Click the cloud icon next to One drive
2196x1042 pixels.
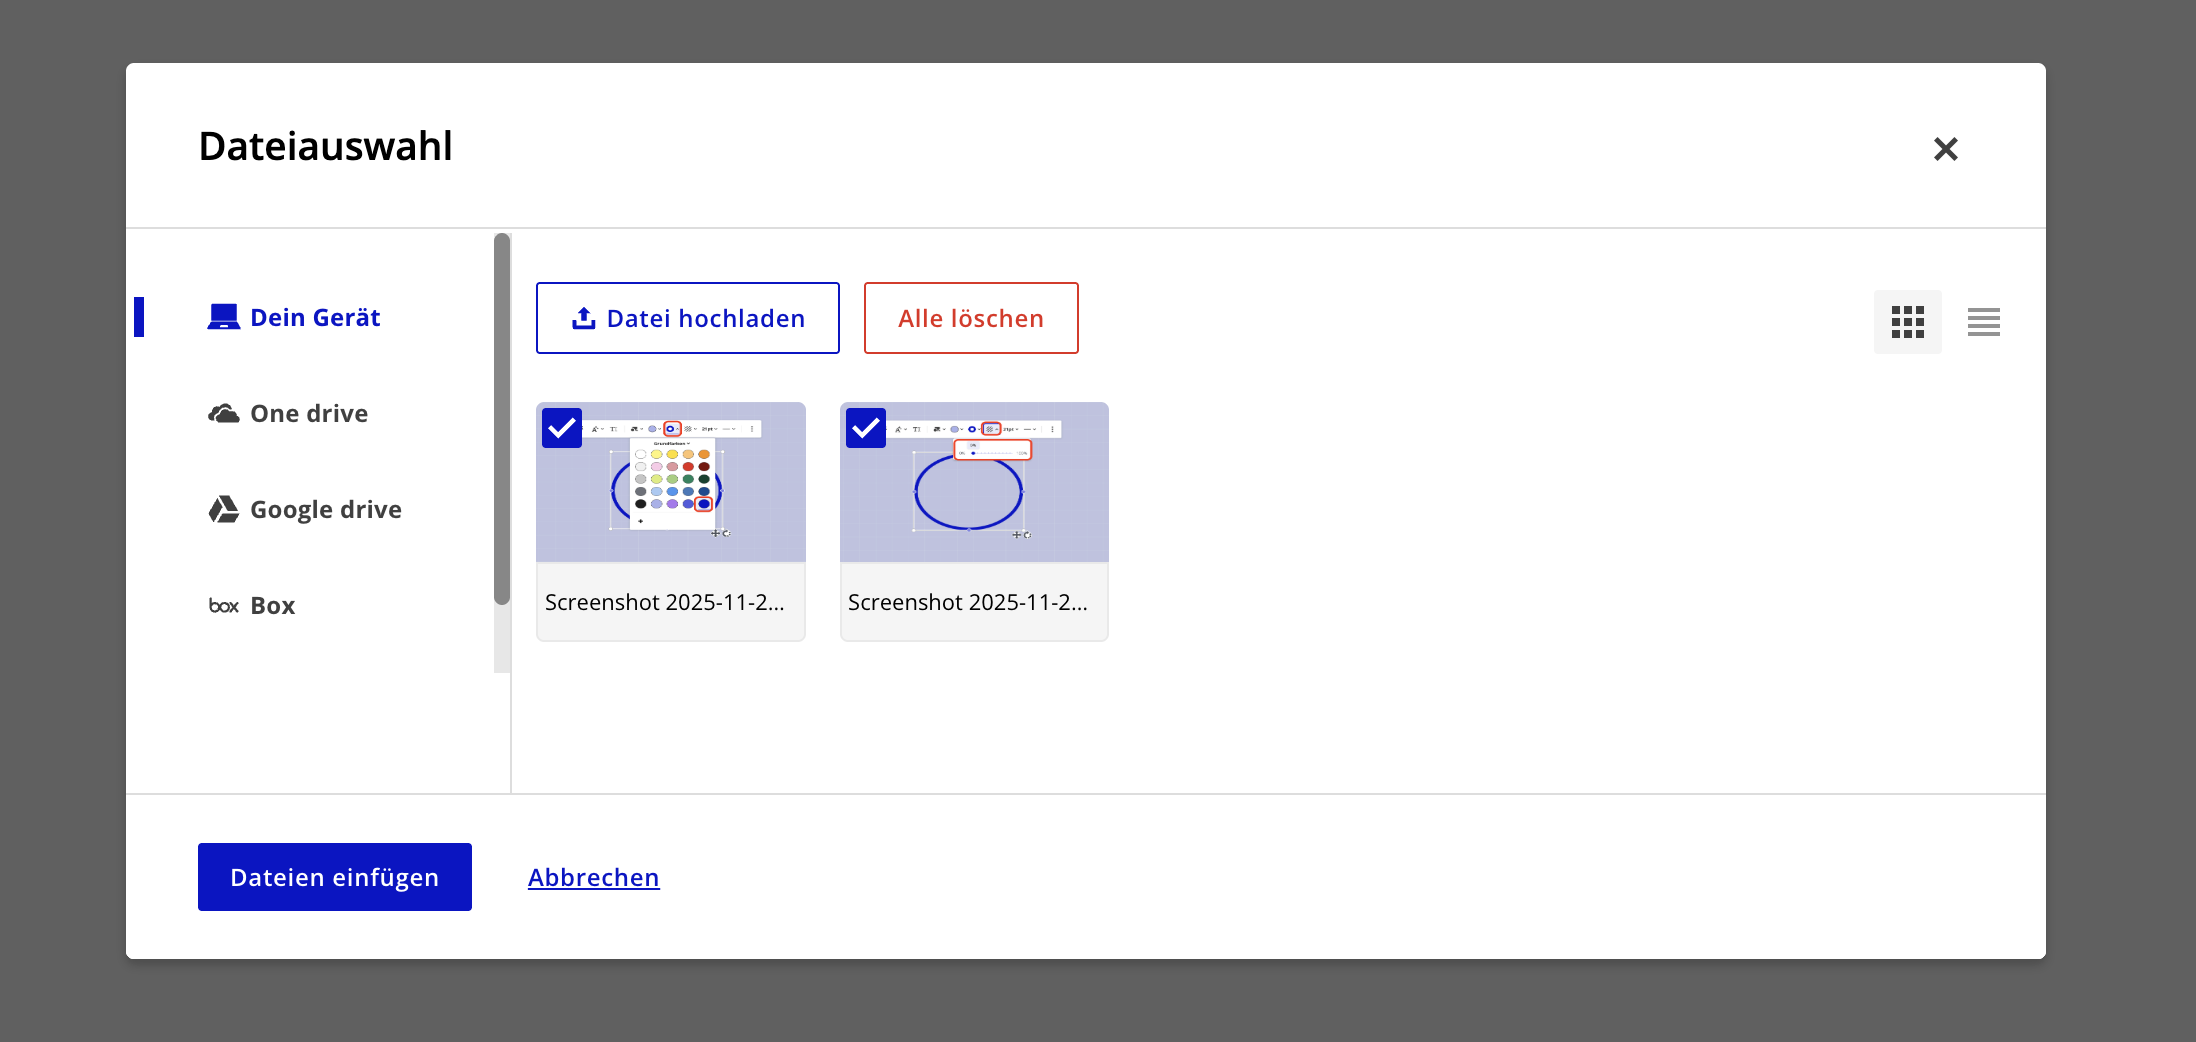click(x=223, y=412)
